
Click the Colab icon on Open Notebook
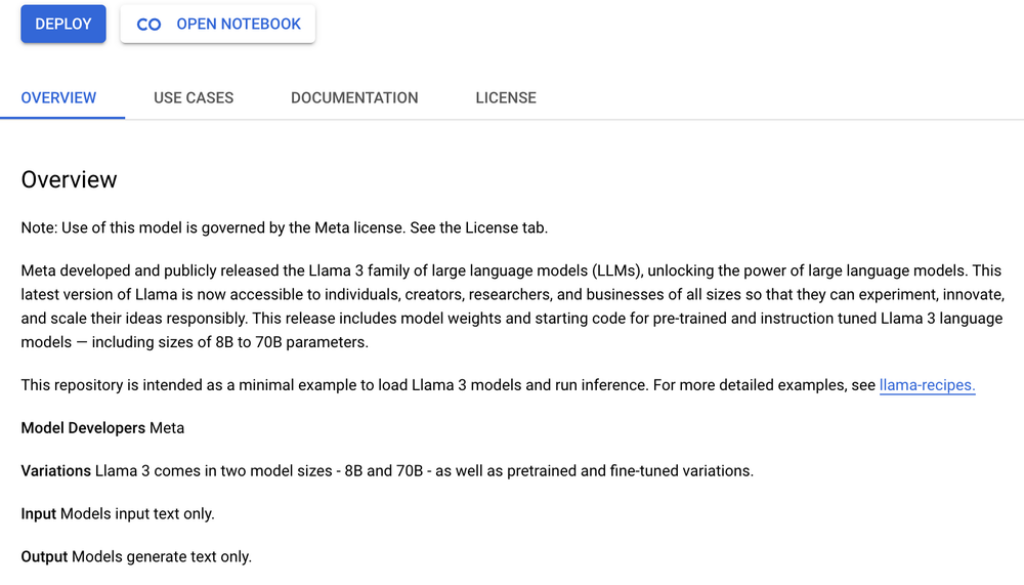(149, 25)
